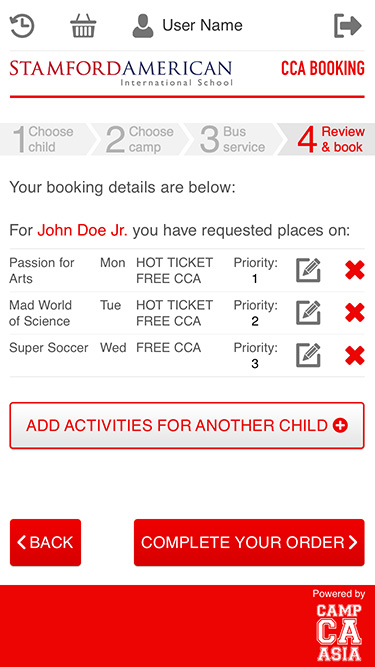Click the John Doe Jr. name link
Screen dimensions: 375x667
click(82, 231)
